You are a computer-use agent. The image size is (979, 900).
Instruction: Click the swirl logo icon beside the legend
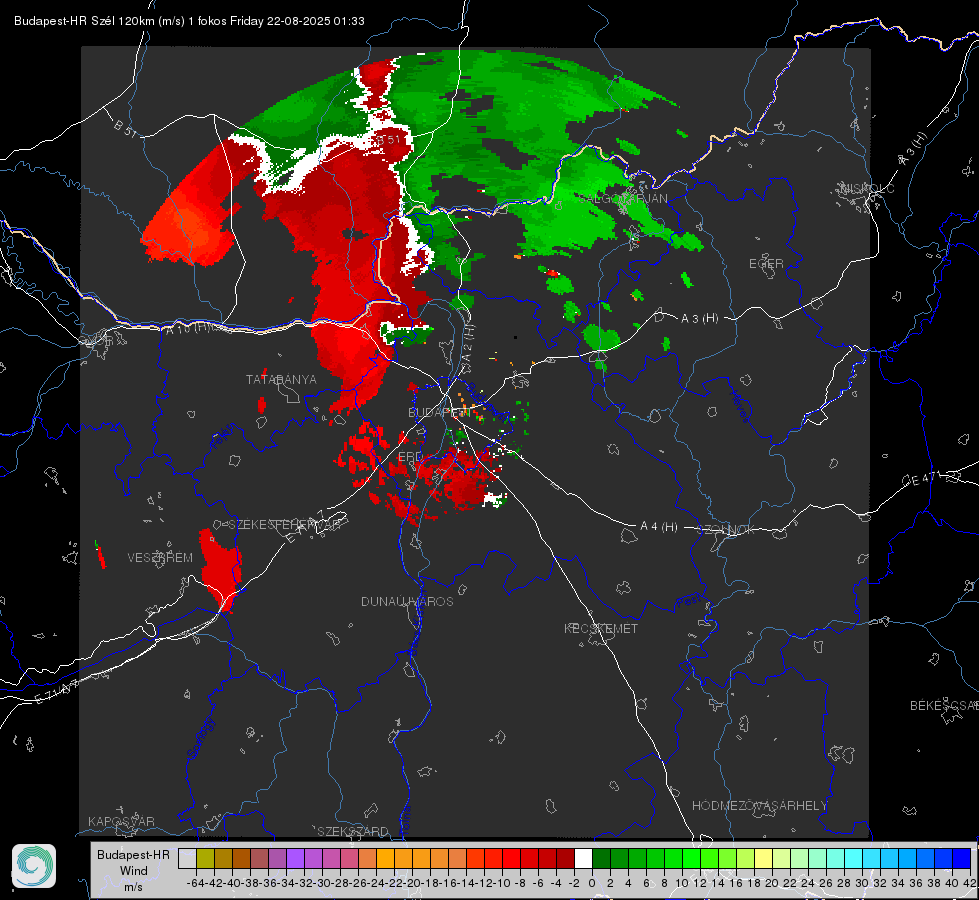34,866
